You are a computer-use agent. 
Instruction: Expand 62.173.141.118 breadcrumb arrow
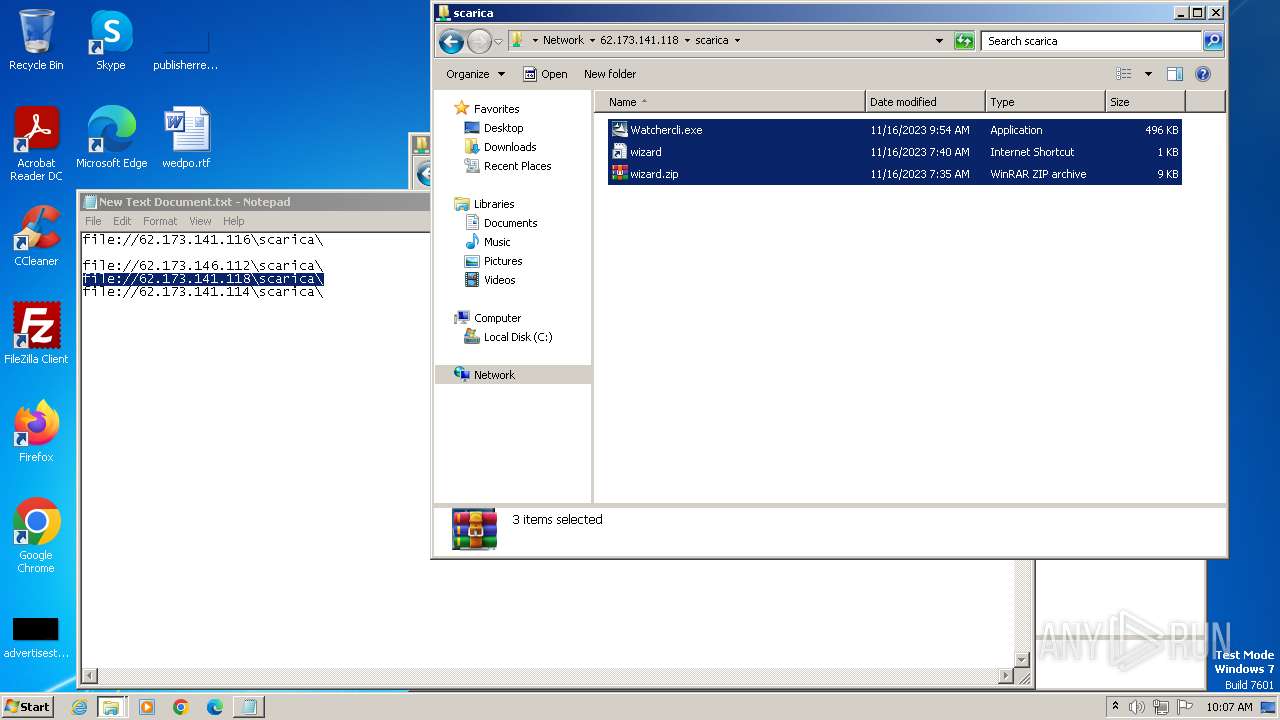pyautogui.click(x=687, y=41)
